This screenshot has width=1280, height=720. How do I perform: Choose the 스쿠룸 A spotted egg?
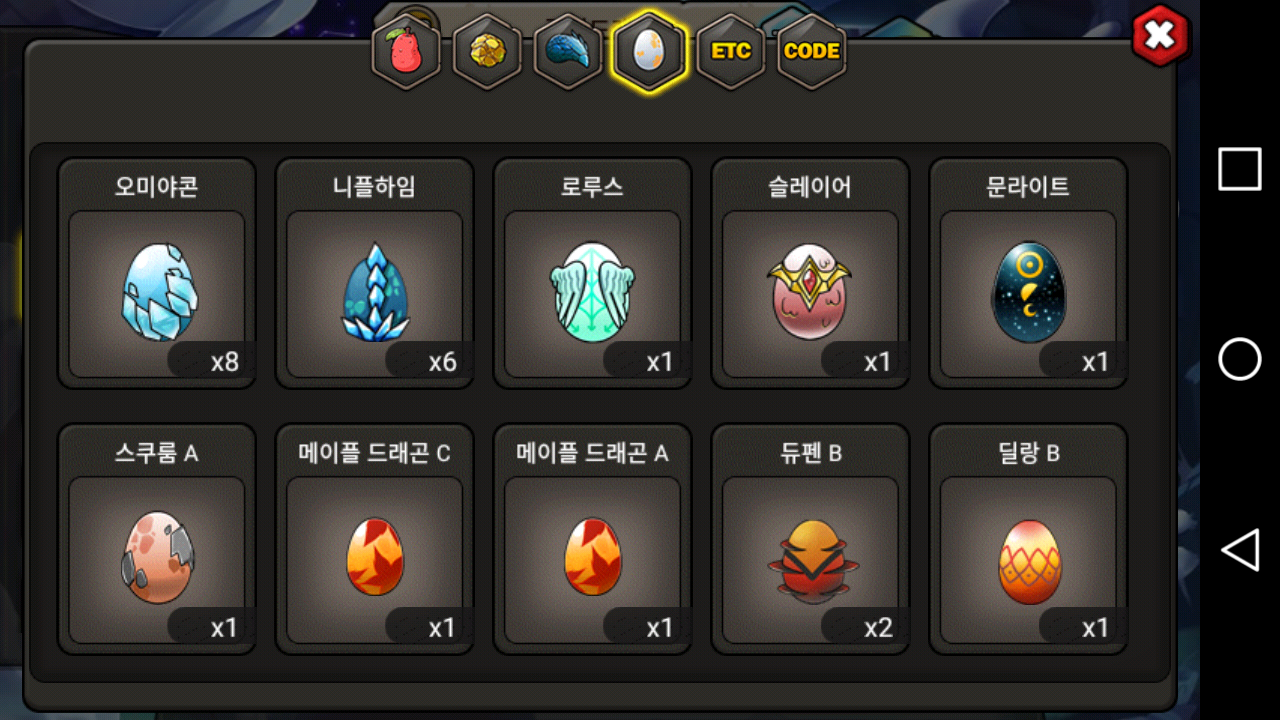157,539
